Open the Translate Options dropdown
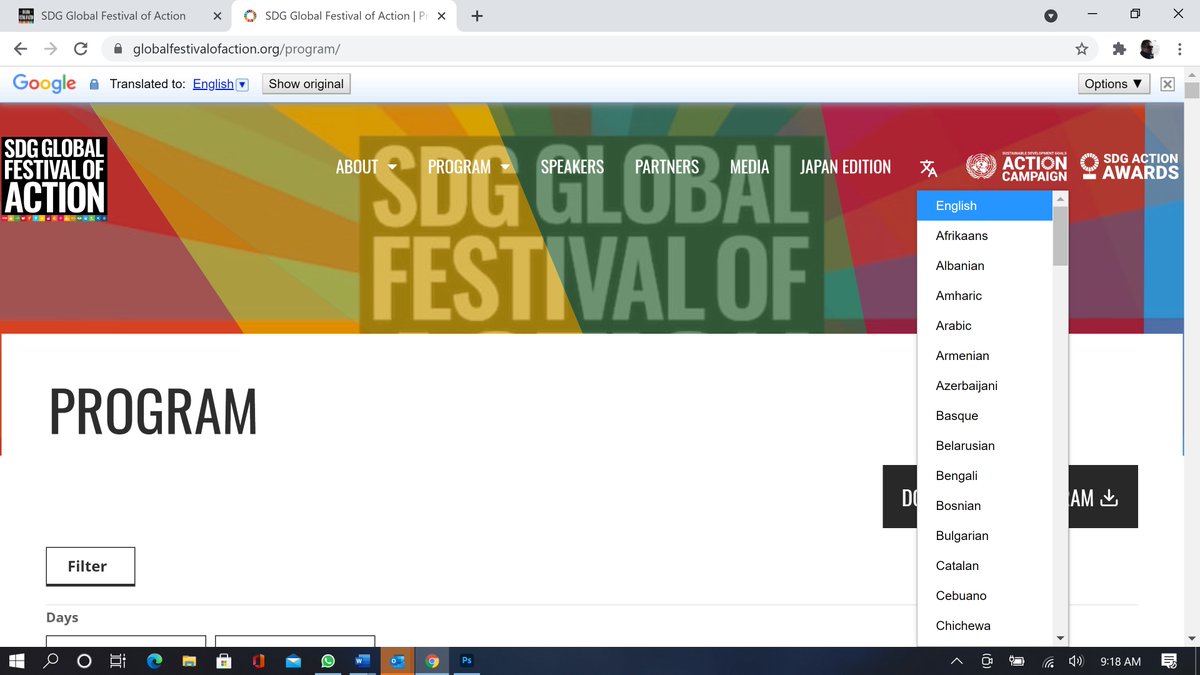1200x675 pixels. click(x=1114, y=84)
